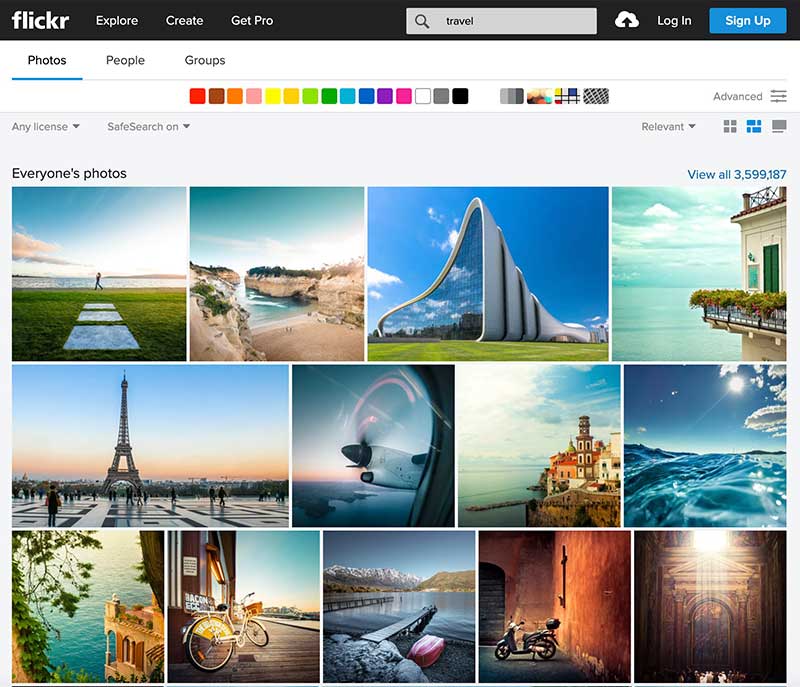Open the Explore menu
800x687 pixels.
[x=117, y=20]
